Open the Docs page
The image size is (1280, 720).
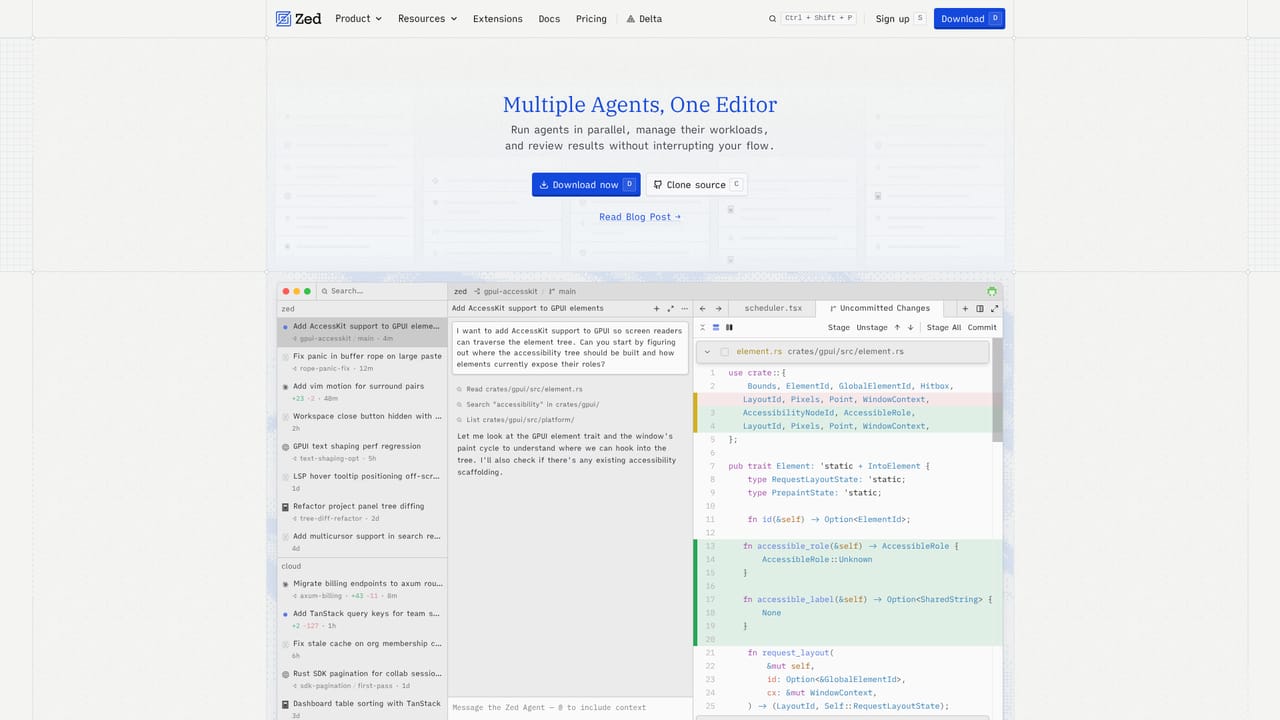pos(549,18)
